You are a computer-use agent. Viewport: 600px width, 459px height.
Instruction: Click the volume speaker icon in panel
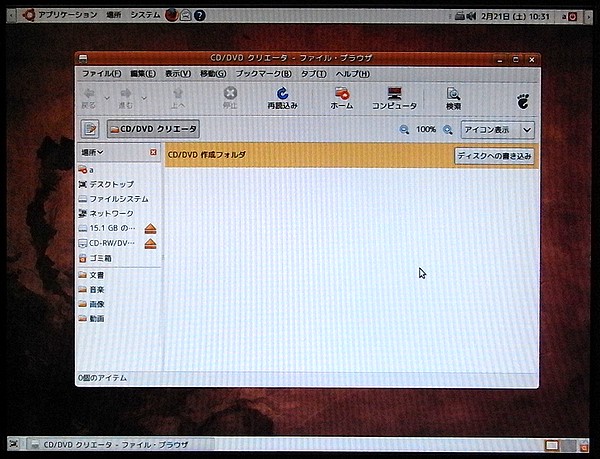click(x=471, y=16)
